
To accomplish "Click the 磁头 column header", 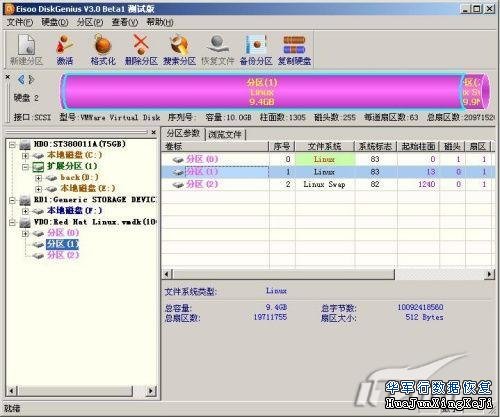I will click(x=452, y=146).
